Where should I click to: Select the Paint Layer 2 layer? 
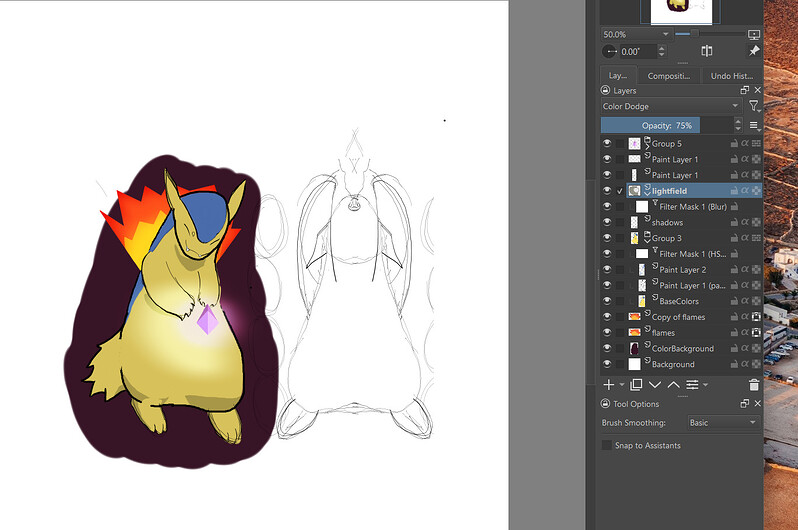tap(682, 269)
